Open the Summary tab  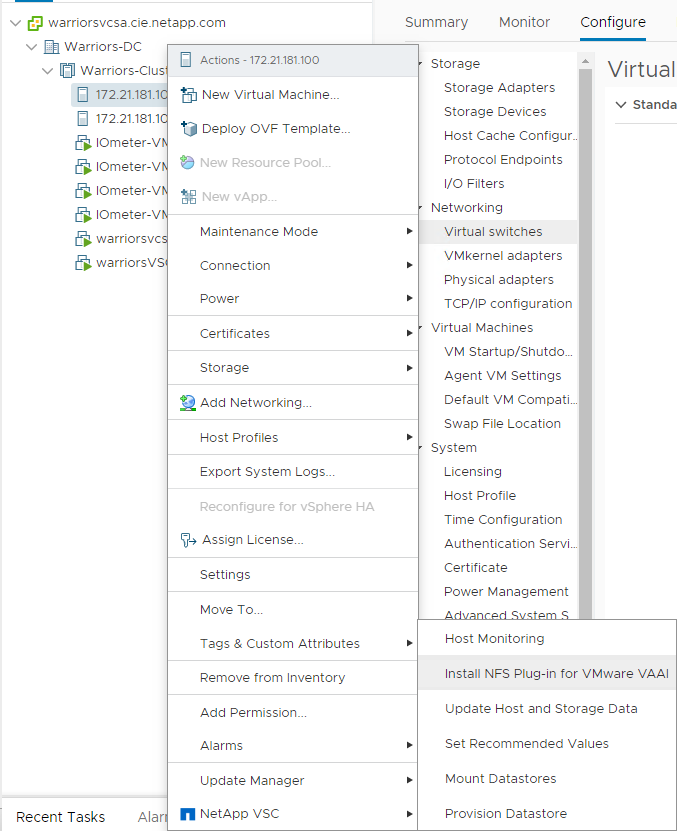point(436,22)
